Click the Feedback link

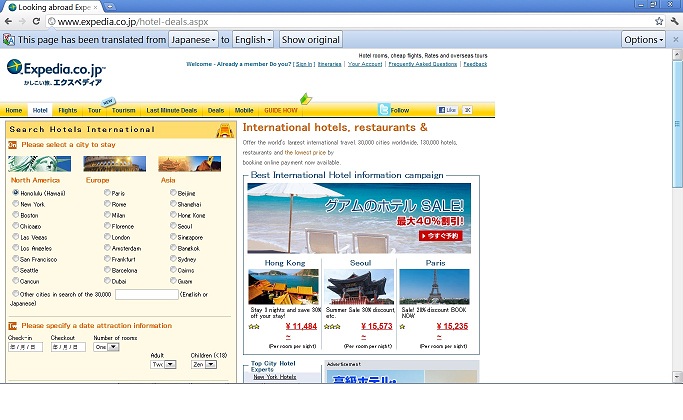coord(475,64)
